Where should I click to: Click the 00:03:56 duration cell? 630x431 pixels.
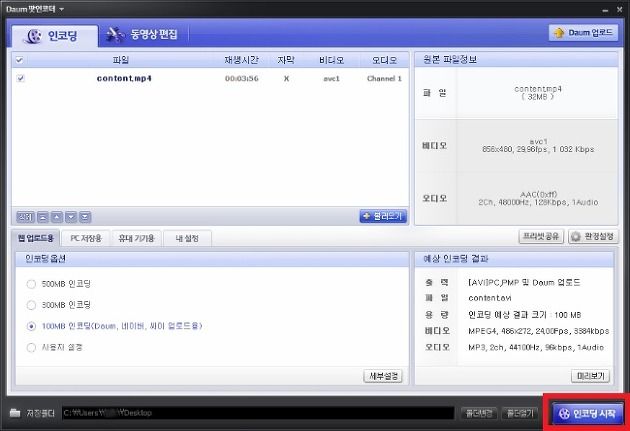point(241,78)
